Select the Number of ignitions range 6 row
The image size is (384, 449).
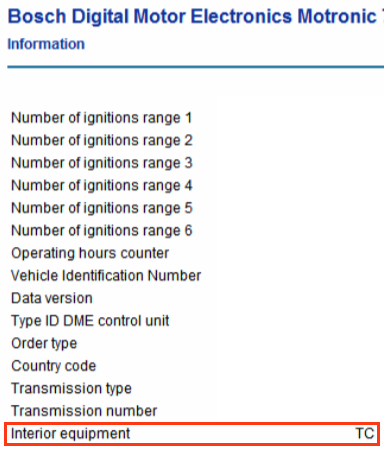pyautogui.click(x=194, y=231)
